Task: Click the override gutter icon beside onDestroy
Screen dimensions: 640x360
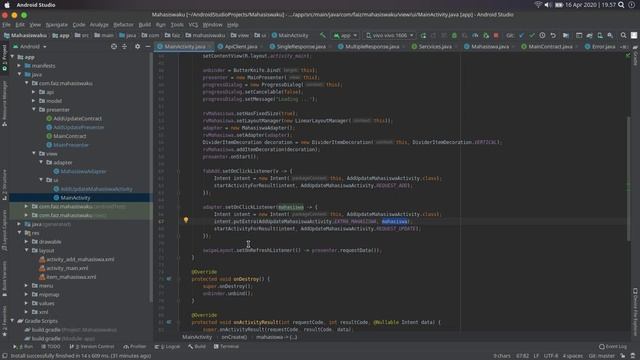Action: (x=169, y=279)
